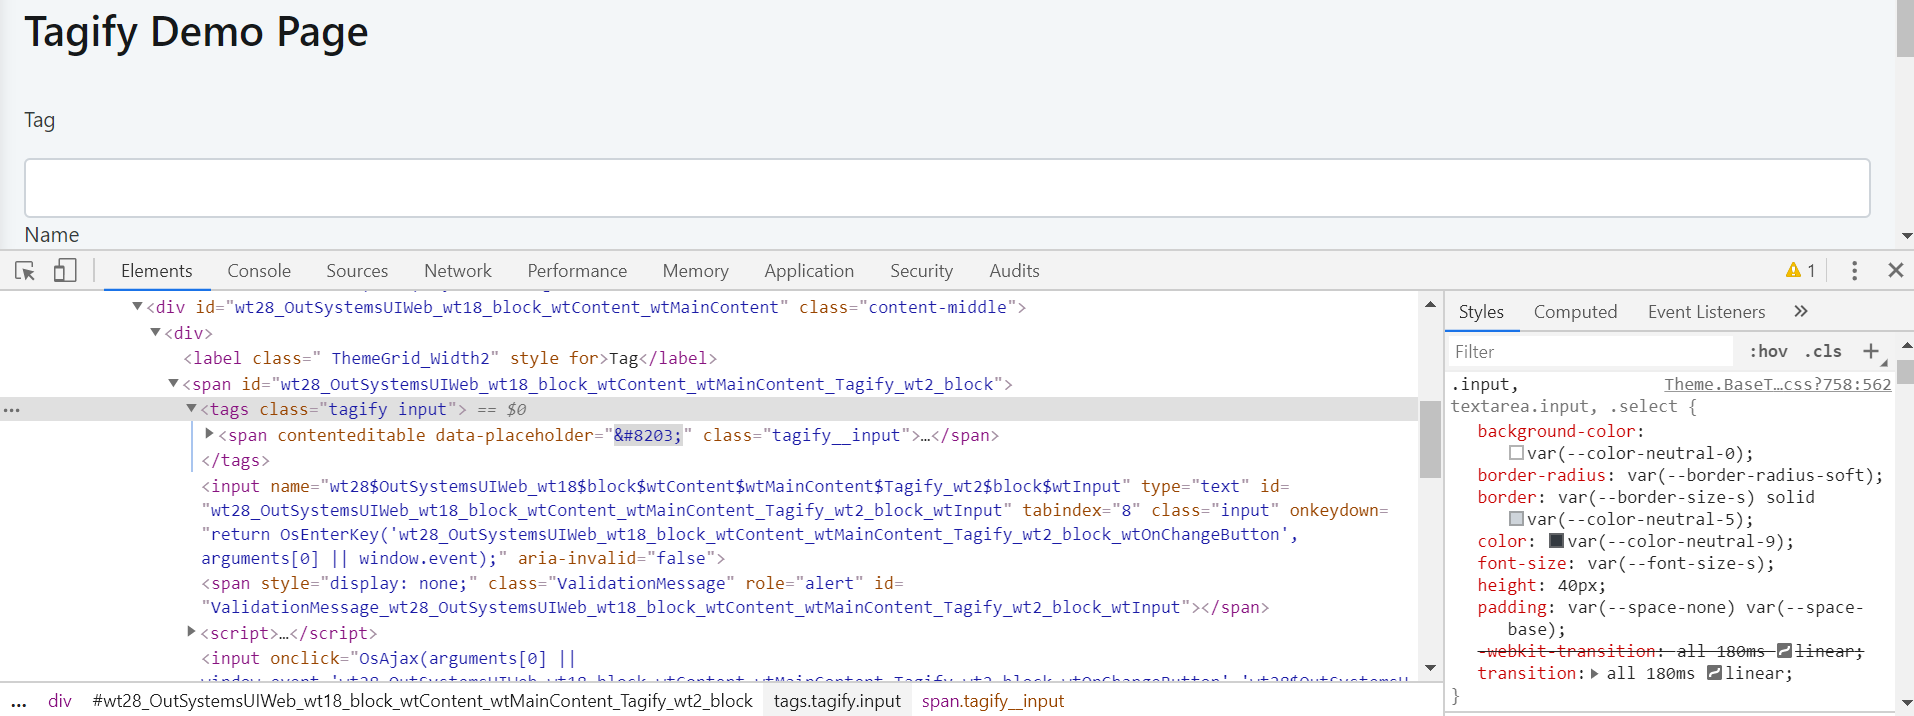The image size is (1914, 716).
Task: Select span.tagify__input in the breadcrumb
Action: (x=992, y=701)
